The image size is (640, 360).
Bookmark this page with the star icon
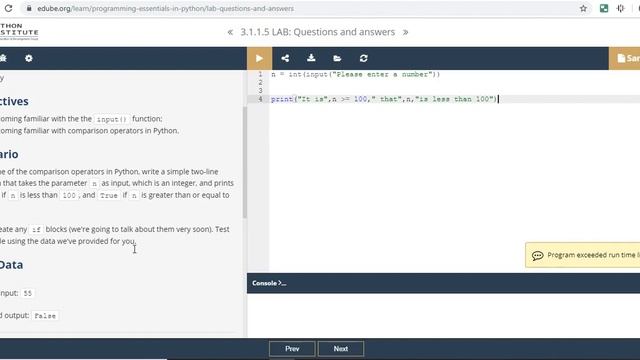click(583, 9)
